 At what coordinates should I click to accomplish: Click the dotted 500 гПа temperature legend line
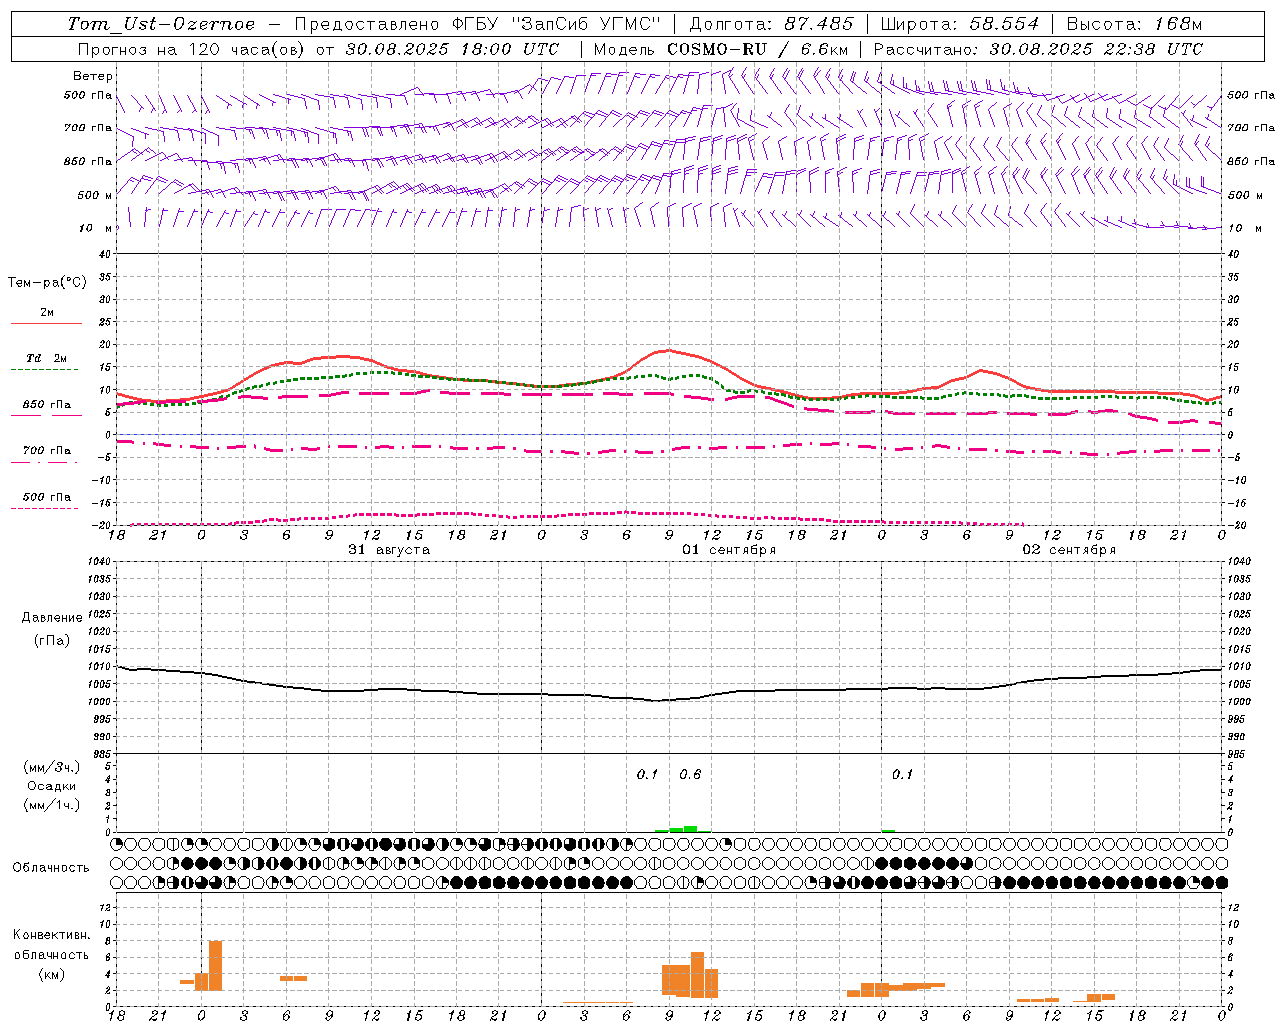click(44, 508)
